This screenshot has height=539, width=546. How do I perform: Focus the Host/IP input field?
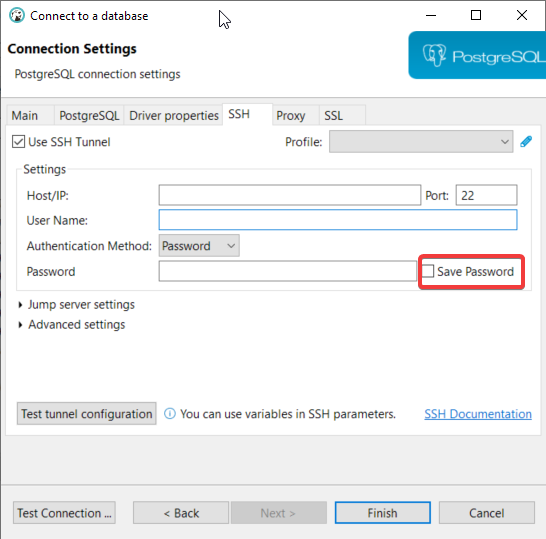[290, 195]
